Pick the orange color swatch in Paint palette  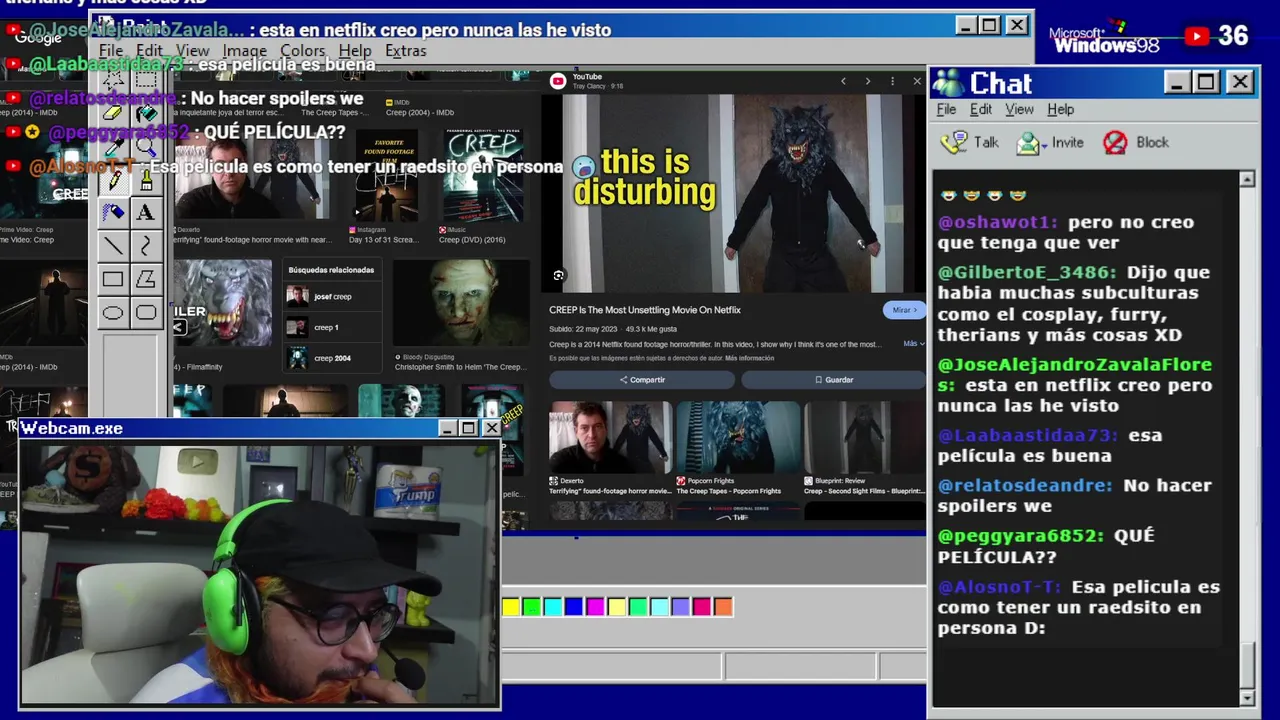[x=723, y=606]
